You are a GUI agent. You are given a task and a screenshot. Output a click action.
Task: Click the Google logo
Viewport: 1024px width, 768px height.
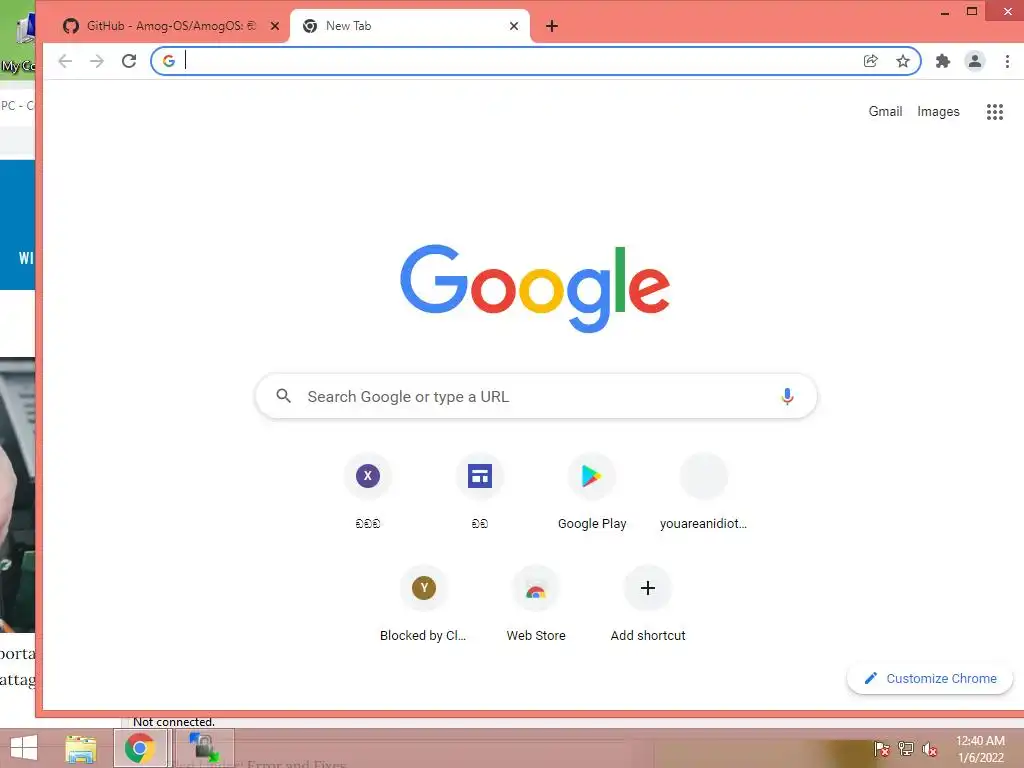pos(535,288)
